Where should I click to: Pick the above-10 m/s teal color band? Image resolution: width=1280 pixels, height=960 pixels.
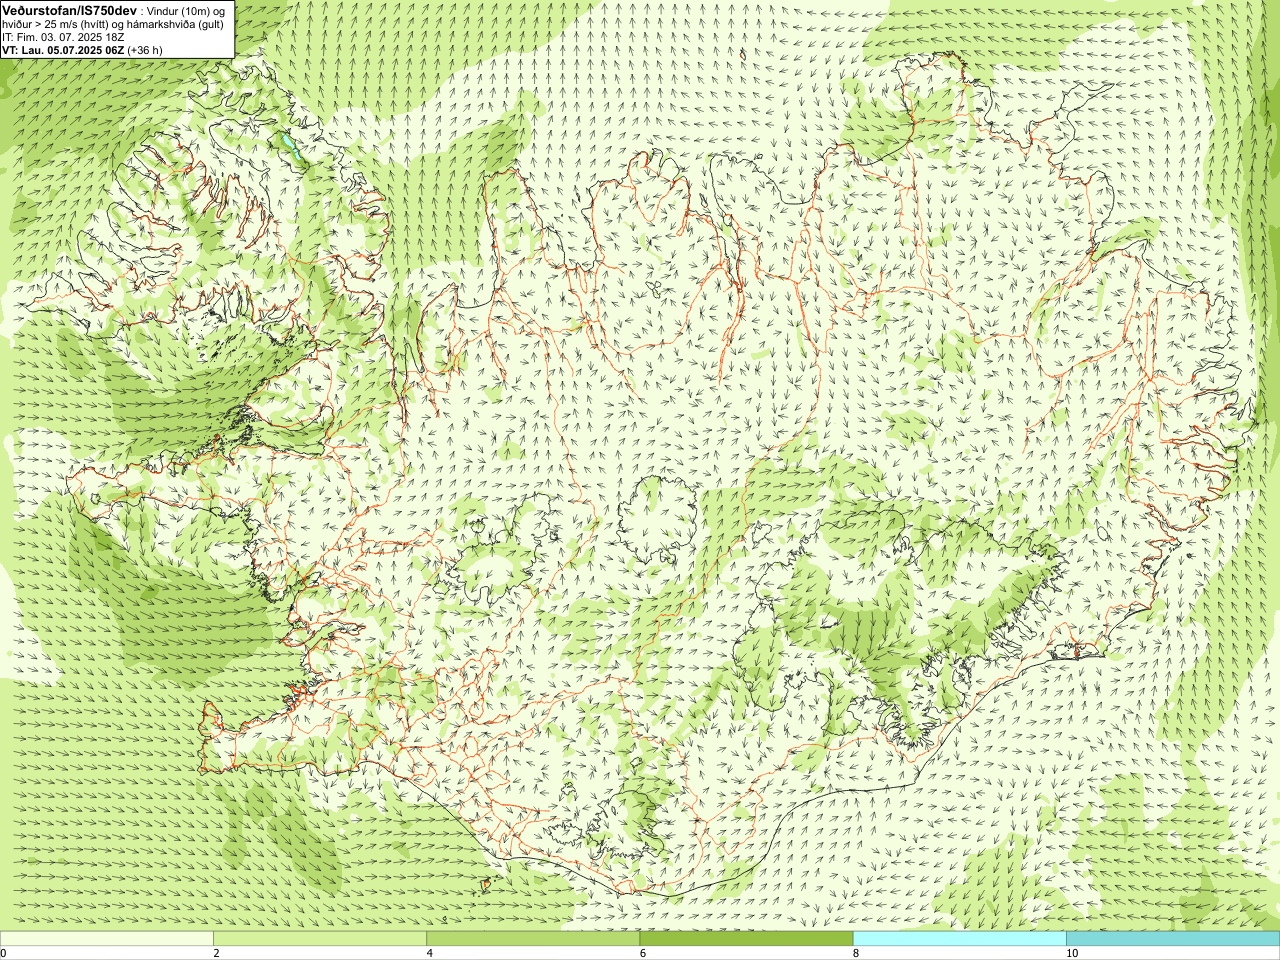click(1173, 939)
